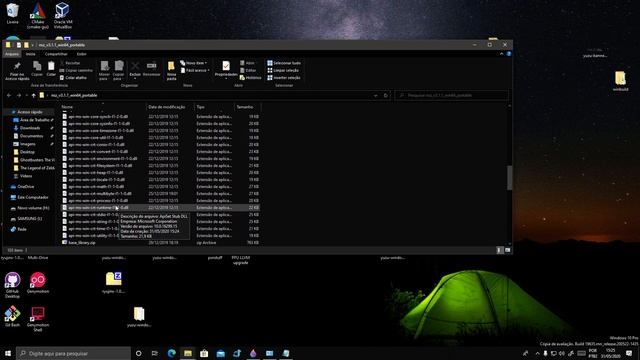
Task: Click the Explorer search box
Action: click(452, 96)
